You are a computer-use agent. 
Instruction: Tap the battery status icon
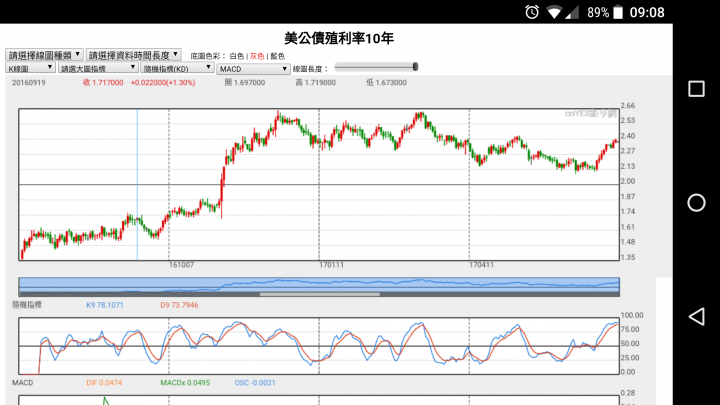click(x=621, y=12)
